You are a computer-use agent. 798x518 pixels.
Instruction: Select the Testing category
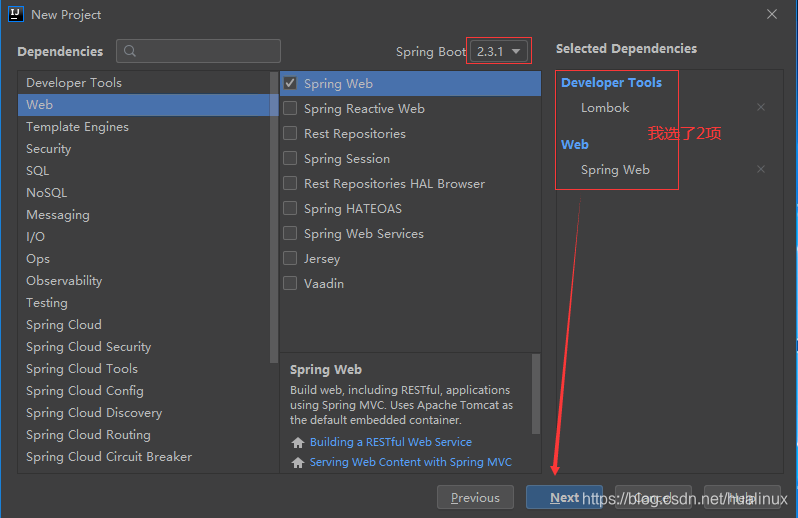[144, 303]
